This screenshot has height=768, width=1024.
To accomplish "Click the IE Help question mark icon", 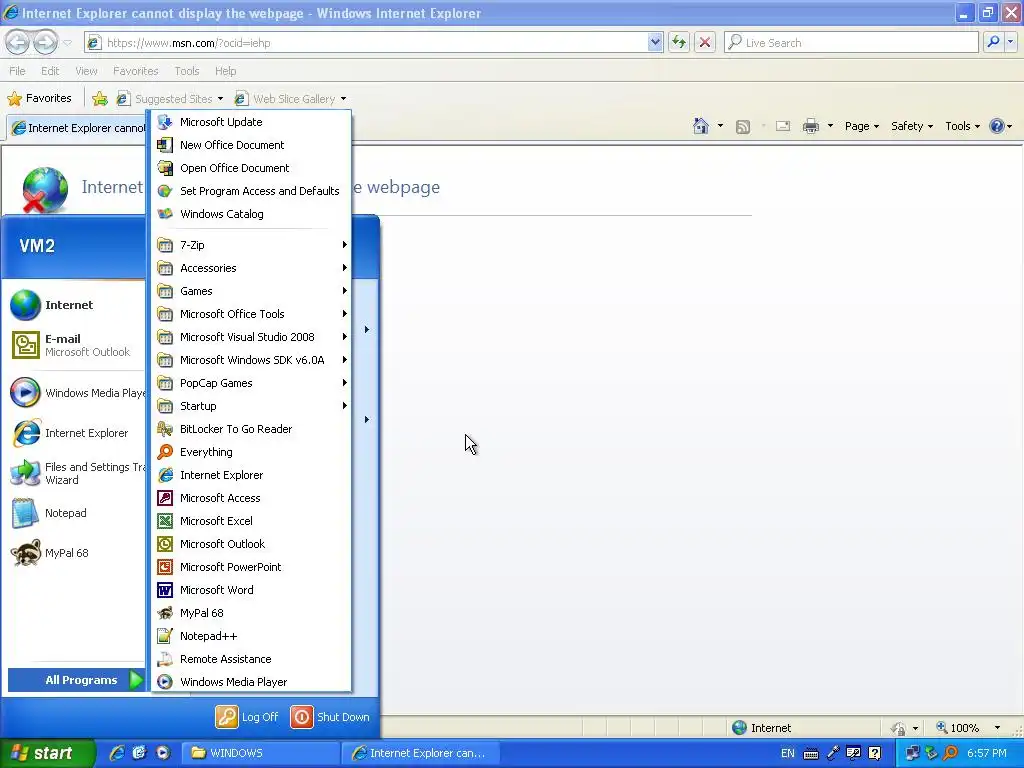I will click(997, 126).
